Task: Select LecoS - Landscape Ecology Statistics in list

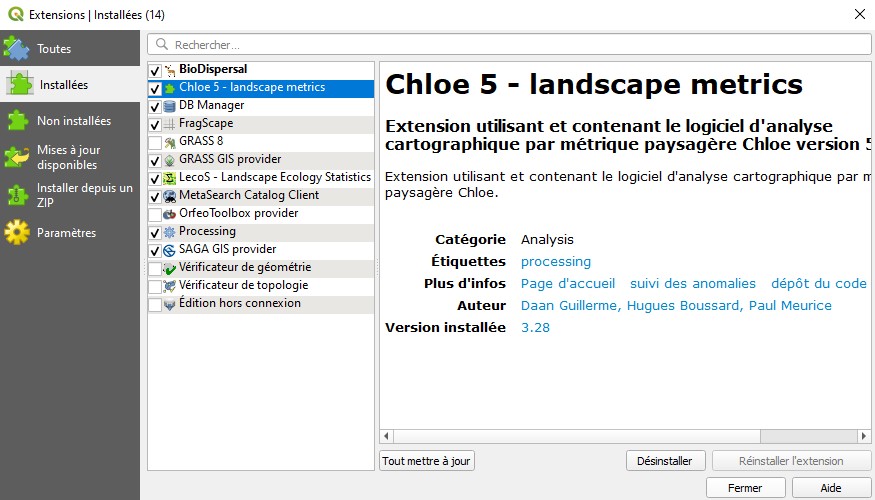Action: 274,178
